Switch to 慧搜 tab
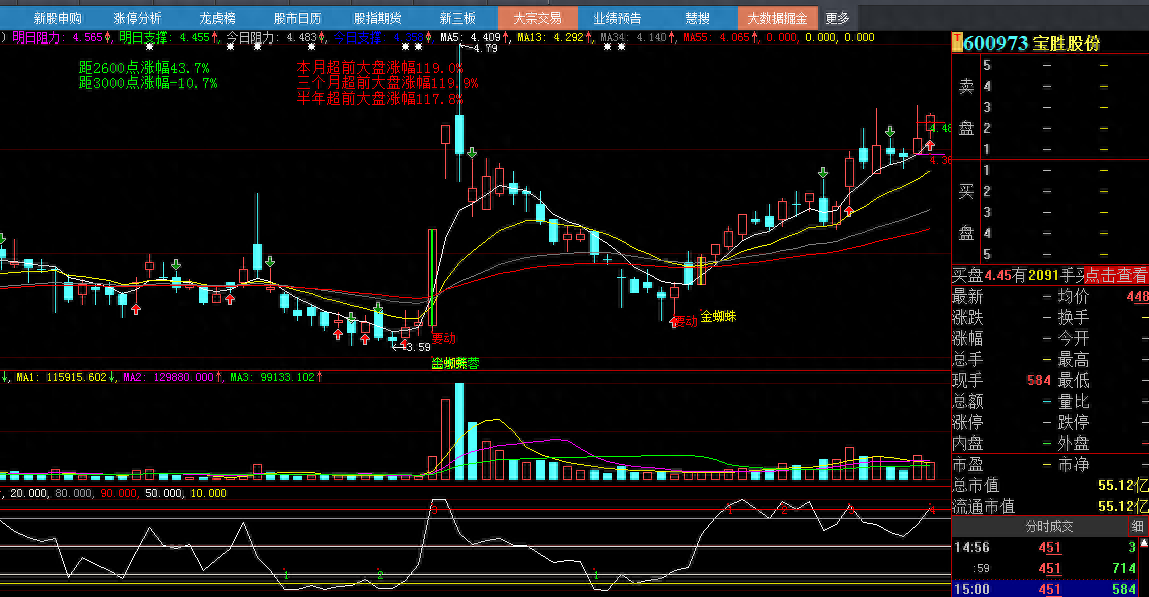The height and width of the screenshot is (597, 1149). [x=697, y=18]
